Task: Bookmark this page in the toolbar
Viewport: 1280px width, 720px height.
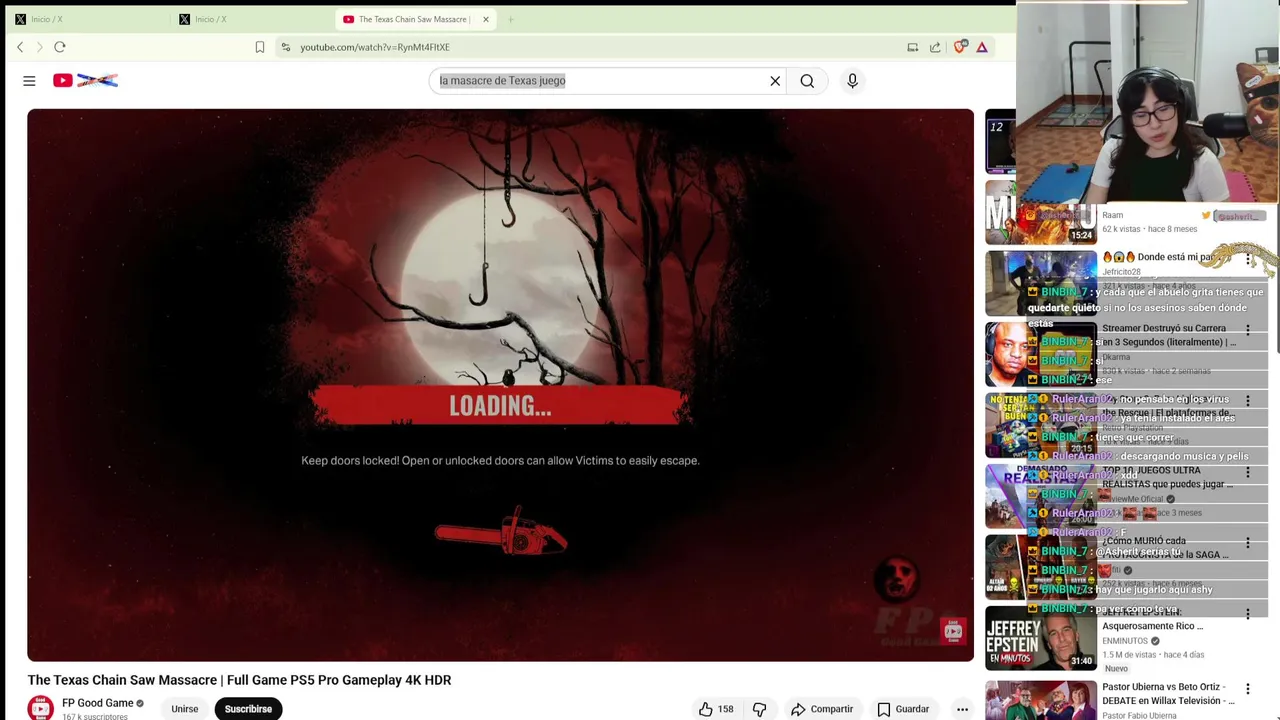Action: click(x=260, y=47)
